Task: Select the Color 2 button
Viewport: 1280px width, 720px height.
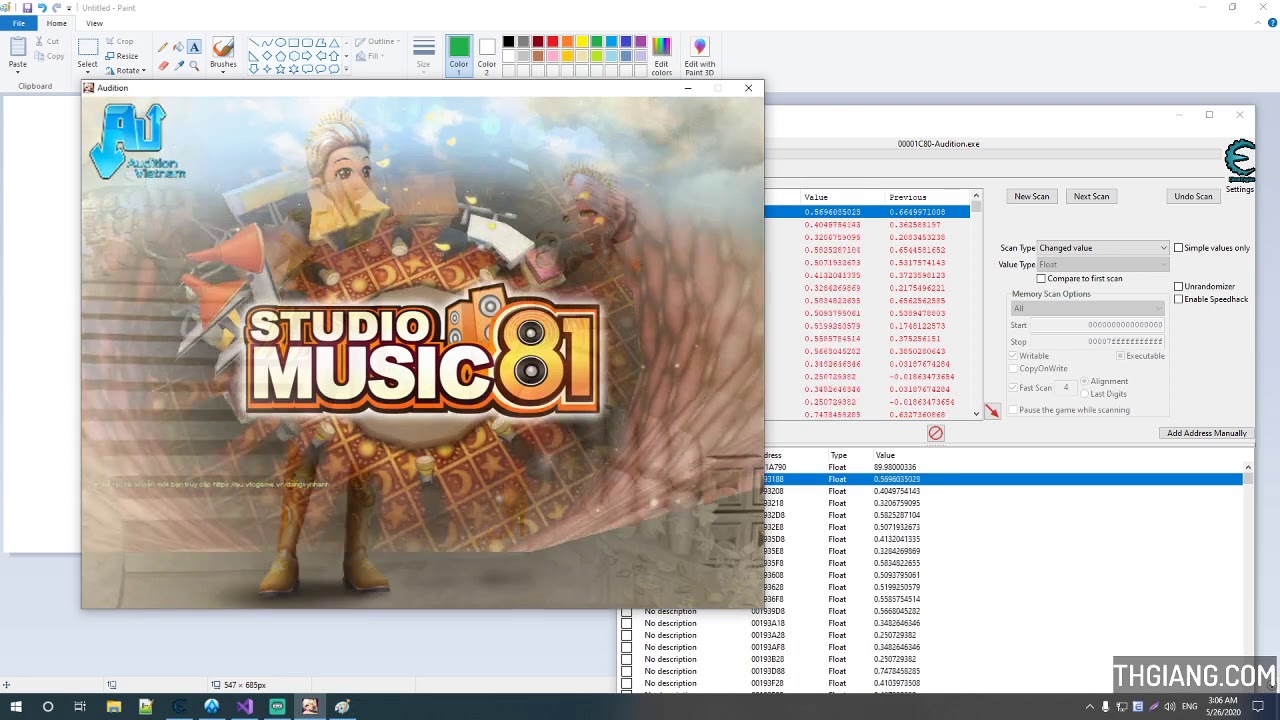Action: point(487,55)
